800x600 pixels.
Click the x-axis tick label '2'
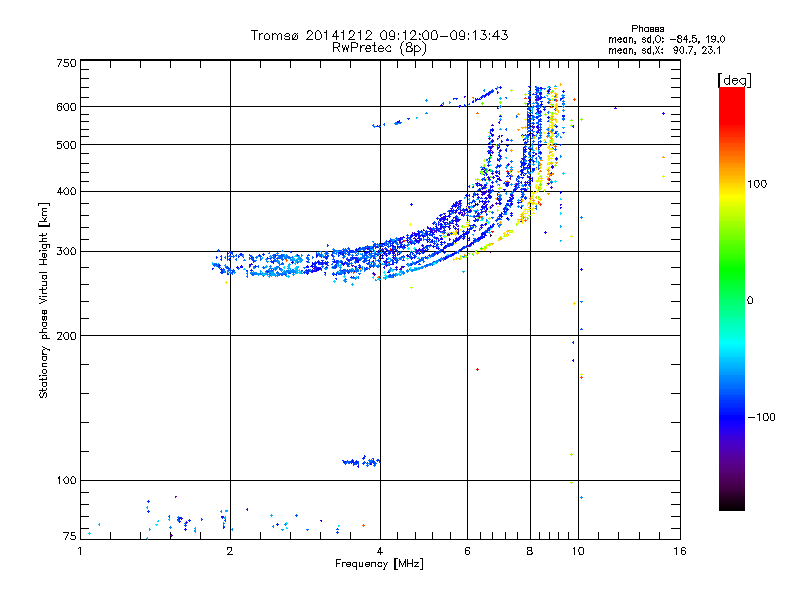pyautogui.click(x=230, y=551)
